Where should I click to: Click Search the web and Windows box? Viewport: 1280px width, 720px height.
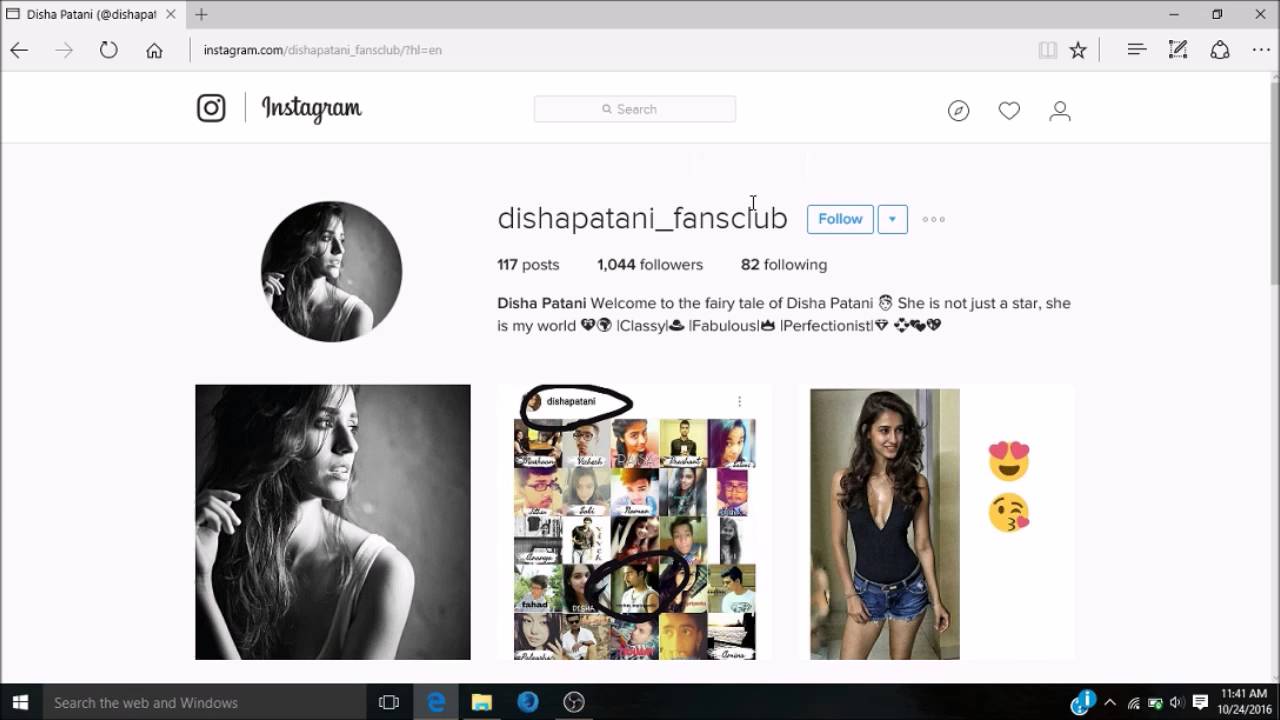click(x=205, y=702)
